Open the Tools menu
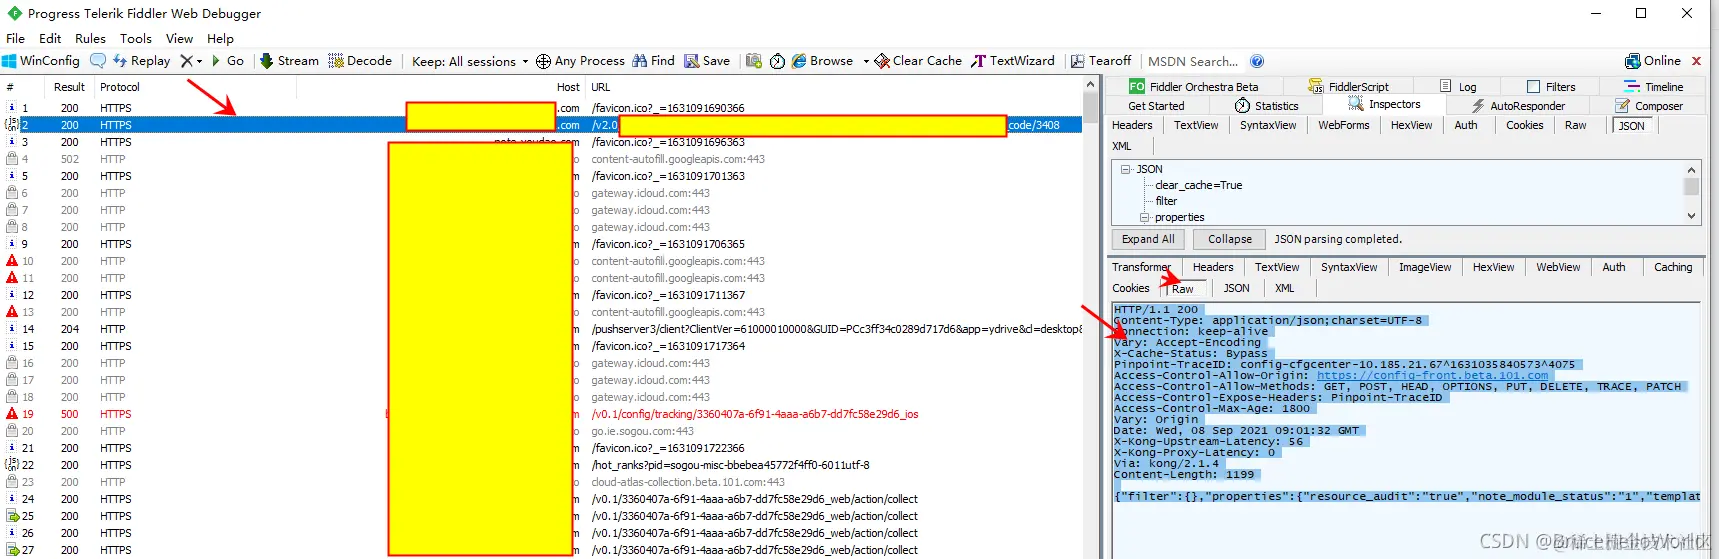The image size is (1719, 559). (136, 39)
